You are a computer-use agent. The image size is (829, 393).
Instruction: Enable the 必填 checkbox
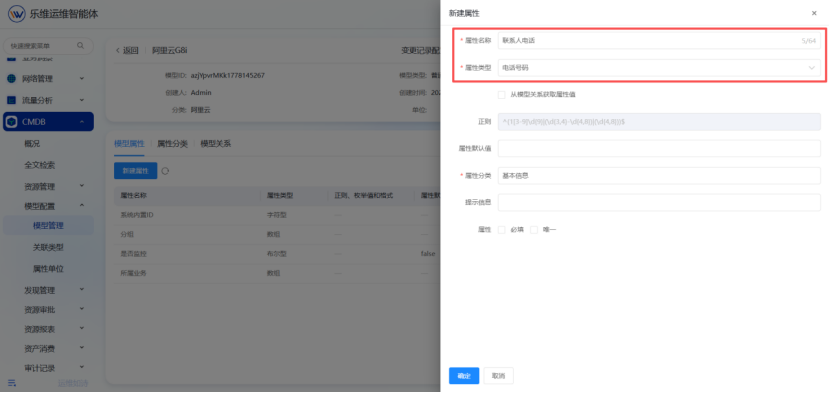click(x=502, y=230)
